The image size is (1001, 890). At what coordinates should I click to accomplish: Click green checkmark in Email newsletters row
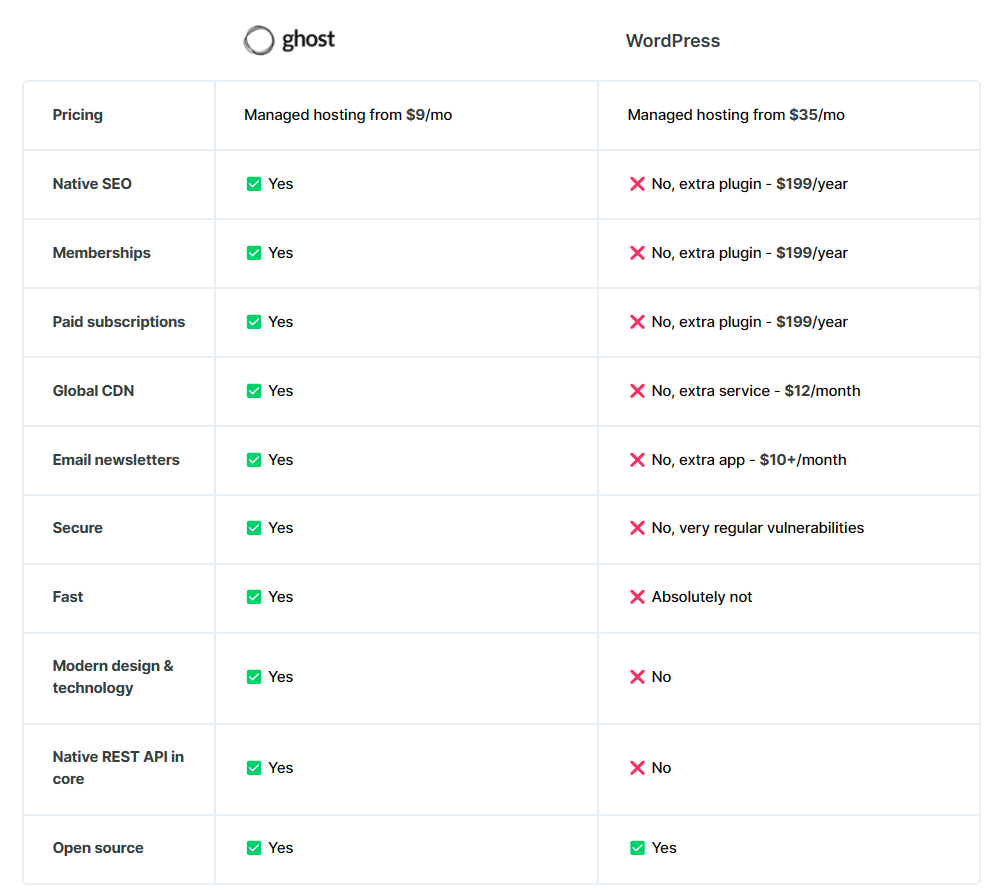pyautogui.click(x=254, y=460)
